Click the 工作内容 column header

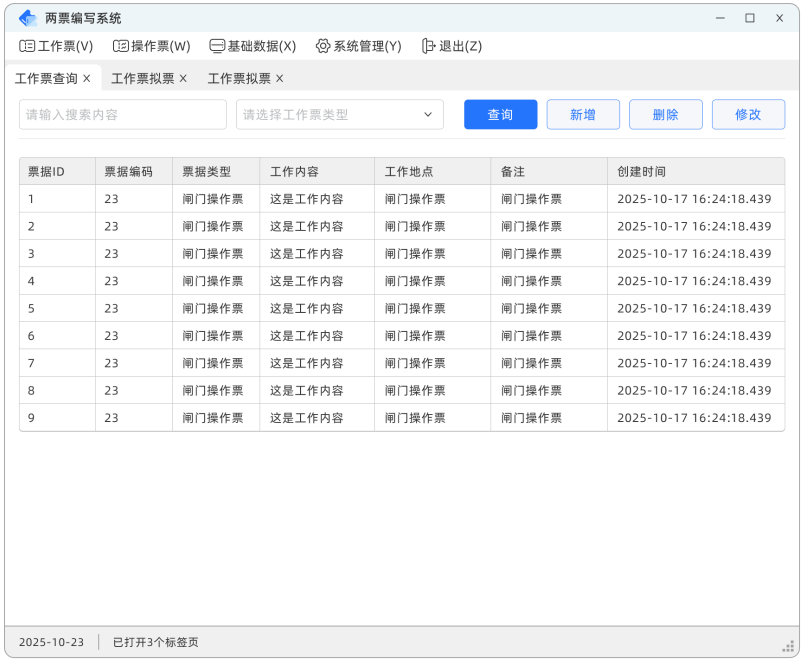click(317, 171)
